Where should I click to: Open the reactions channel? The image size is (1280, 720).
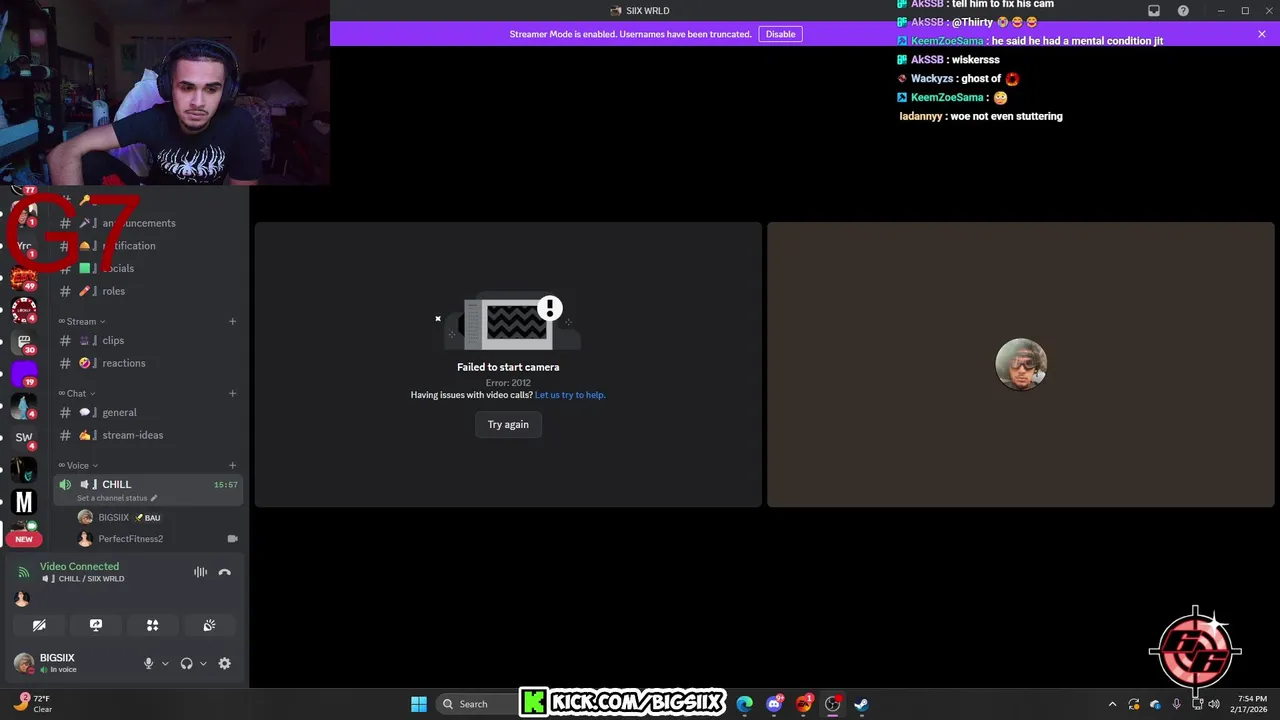point(148,363)
